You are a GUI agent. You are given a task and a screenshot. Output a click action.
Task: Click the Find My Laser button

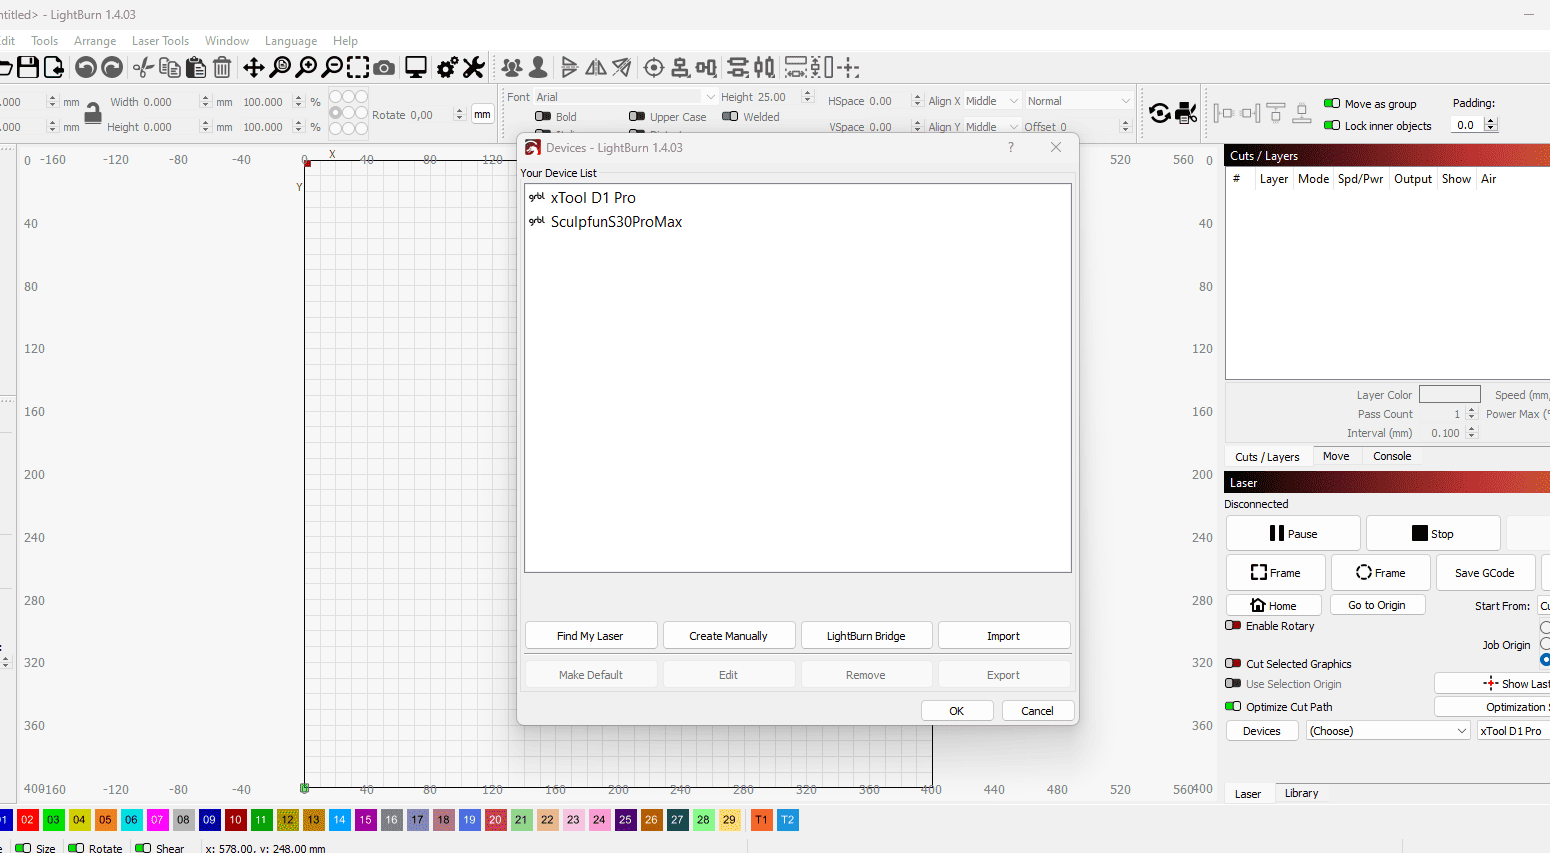pos(591,635)
